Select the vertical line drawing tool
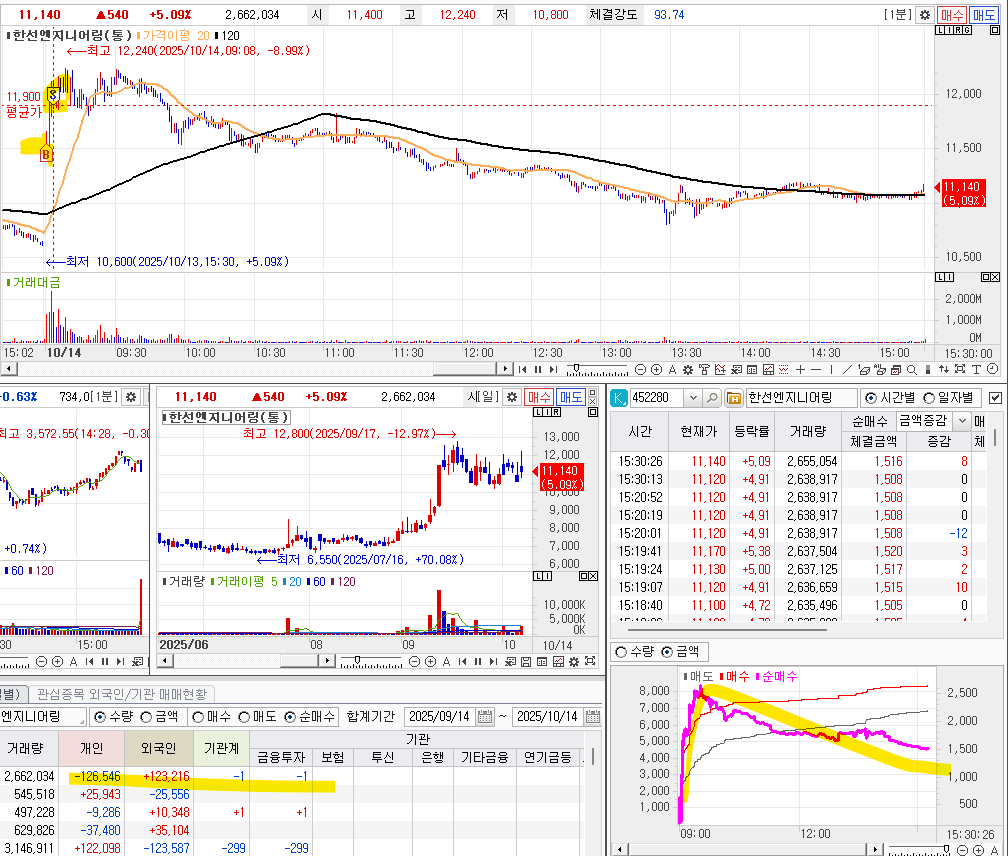This screenshot has width=1008, height=856. click(x=831, y=370)
